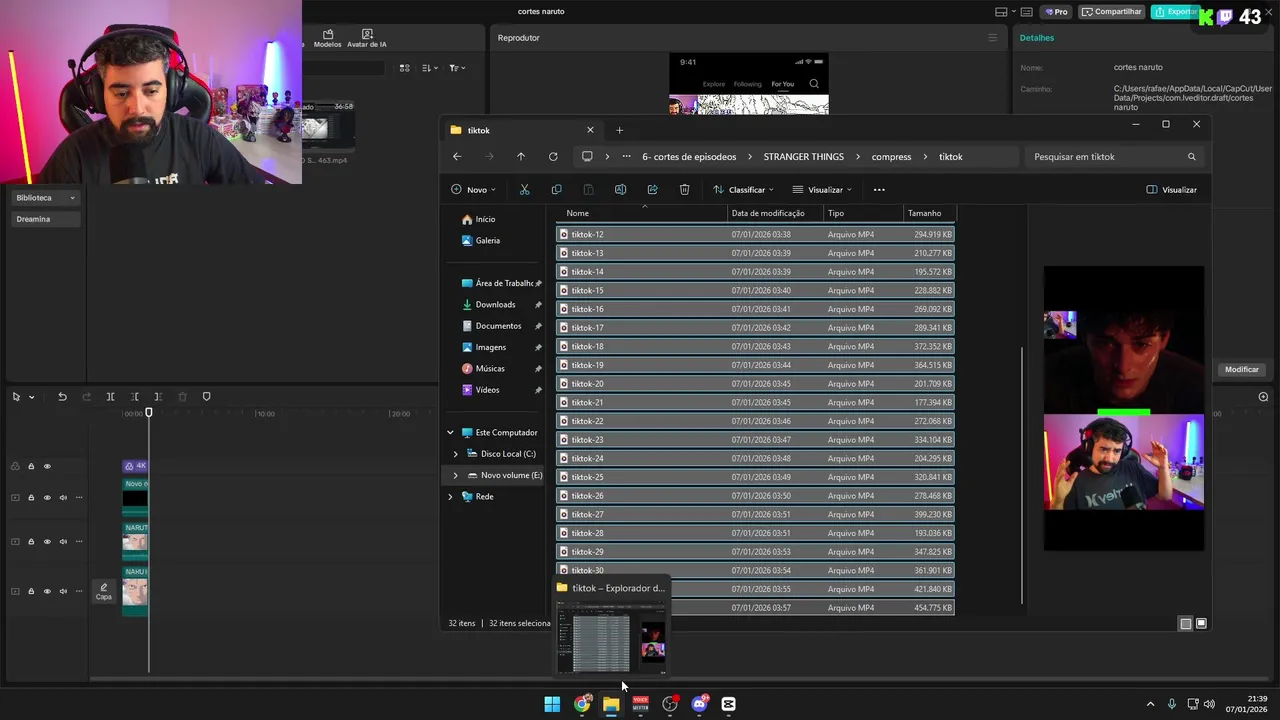Hide the middle NARUTO video track
This screenshot has height=720, width=1280.
coord(47,541)
